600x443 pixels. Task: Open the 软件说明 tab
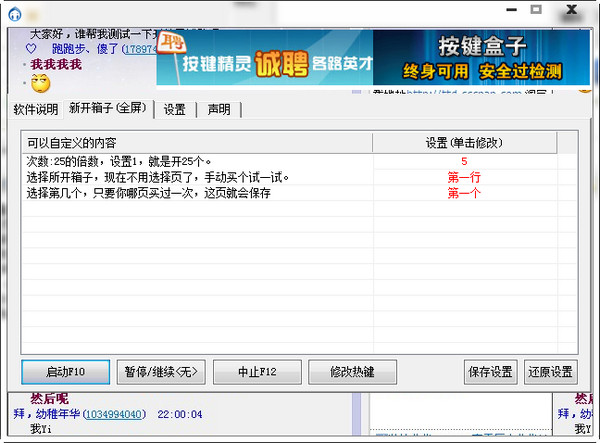click(36, 109)
